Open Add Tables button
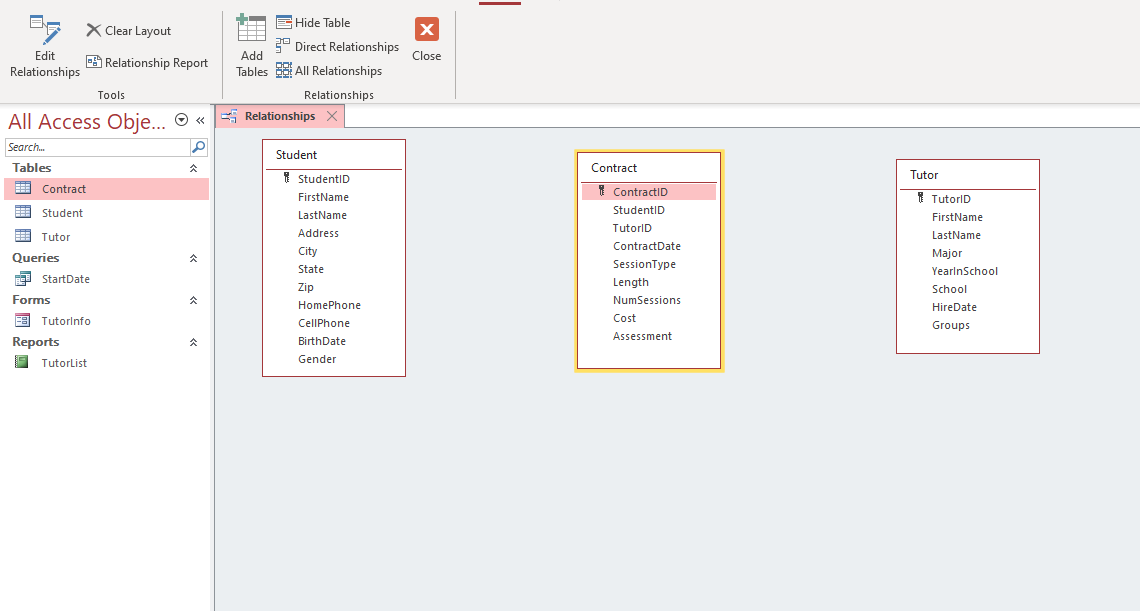 point(252,47)
